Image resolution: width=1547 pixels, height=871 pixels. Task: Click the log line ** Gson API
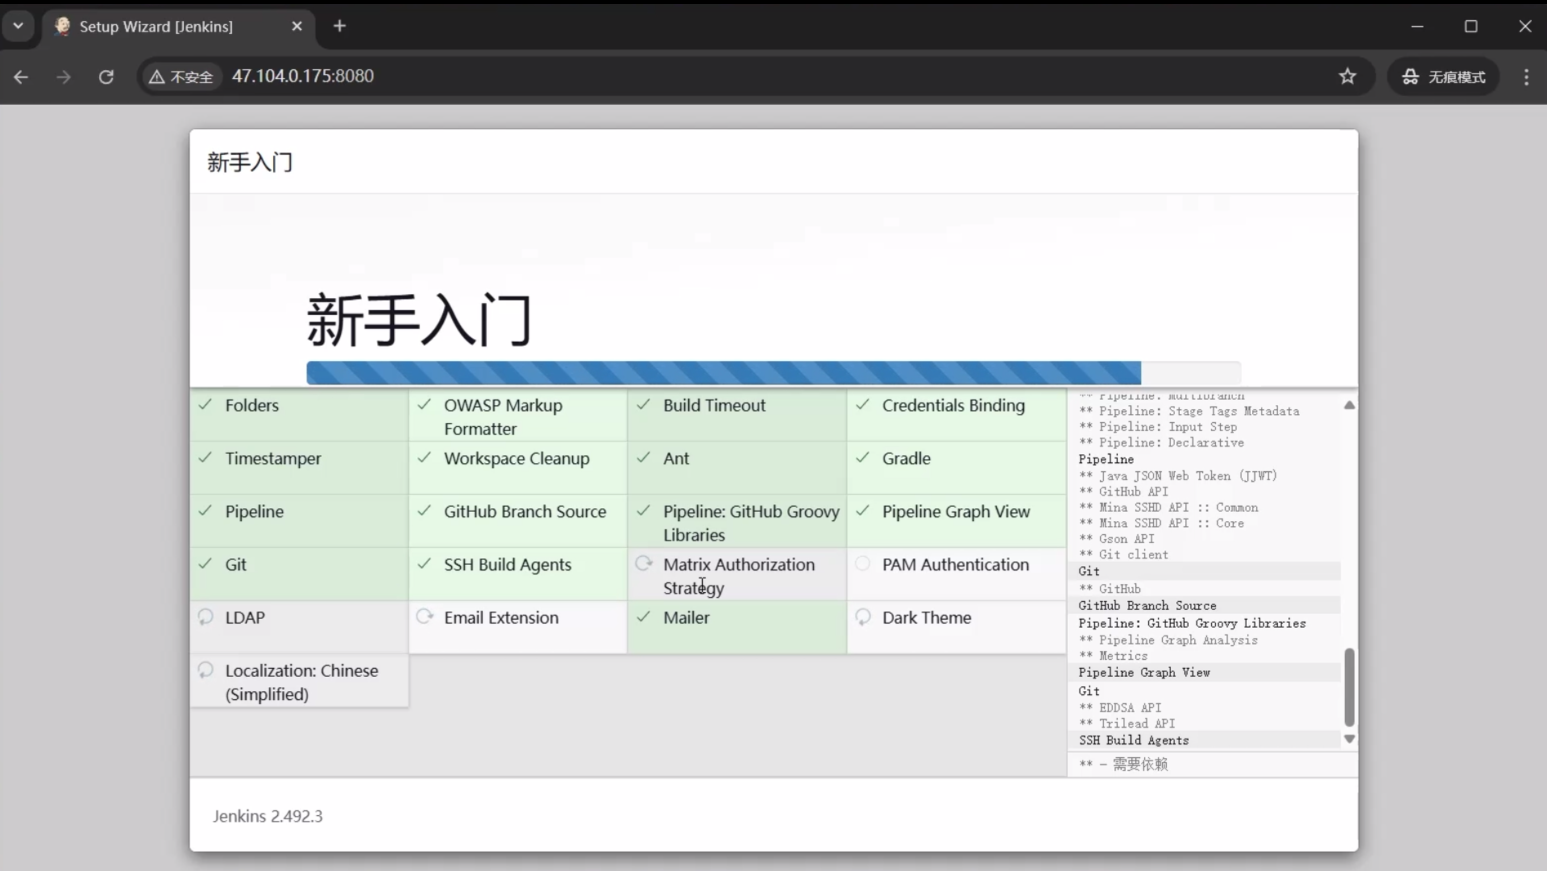tap(1116, 539)
